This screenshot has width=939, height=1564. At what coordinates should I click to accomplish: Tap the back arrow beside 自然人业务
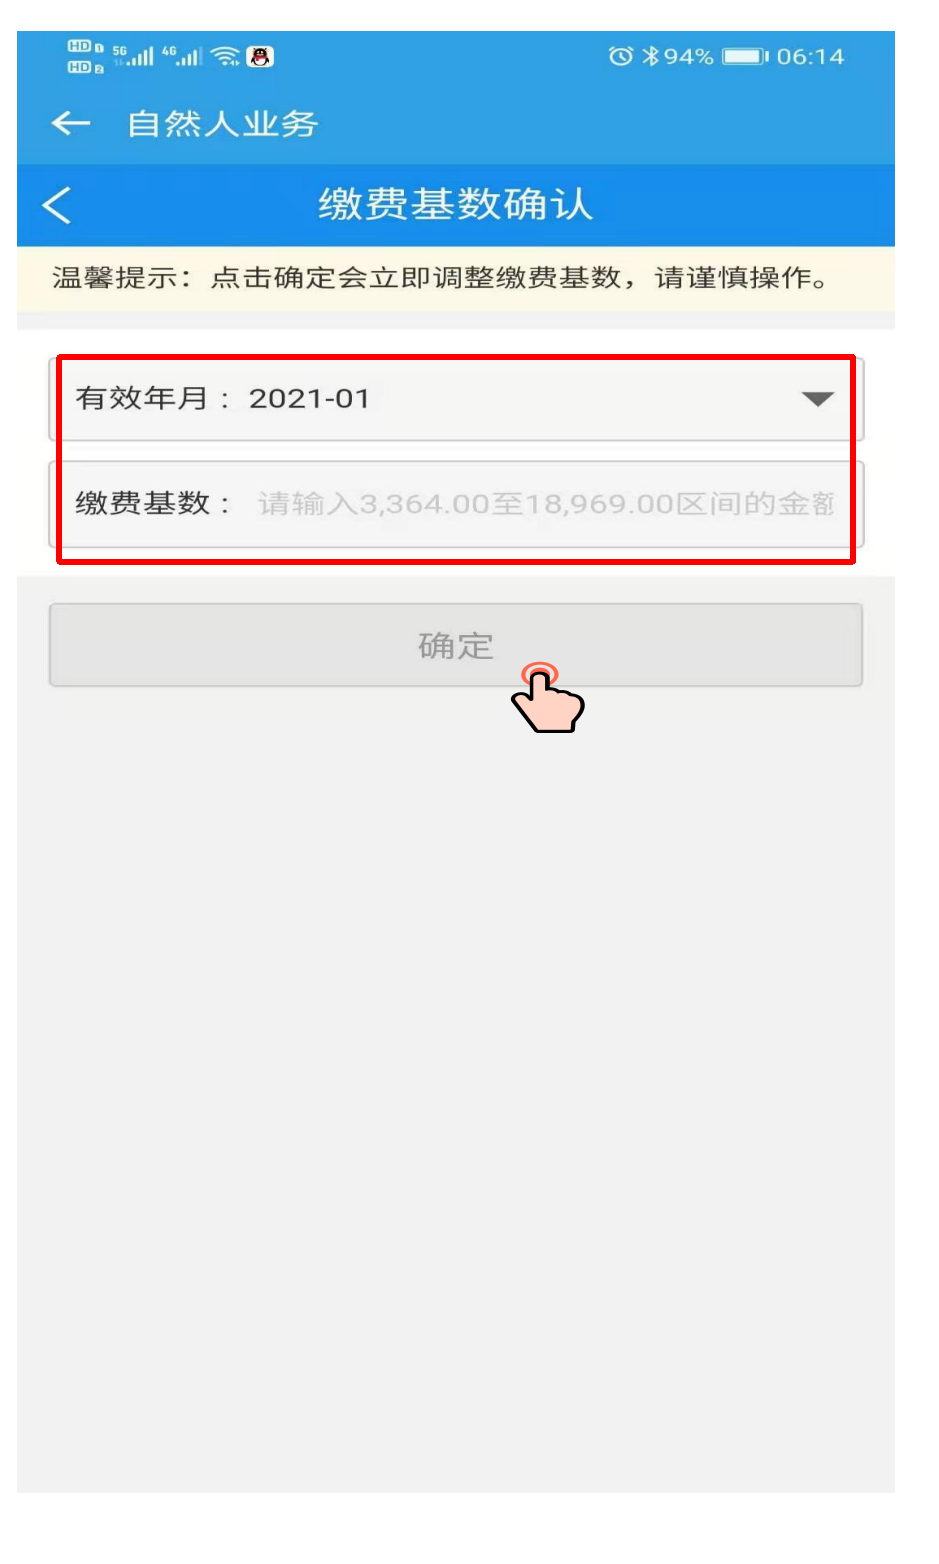click(x=70, y=123)
